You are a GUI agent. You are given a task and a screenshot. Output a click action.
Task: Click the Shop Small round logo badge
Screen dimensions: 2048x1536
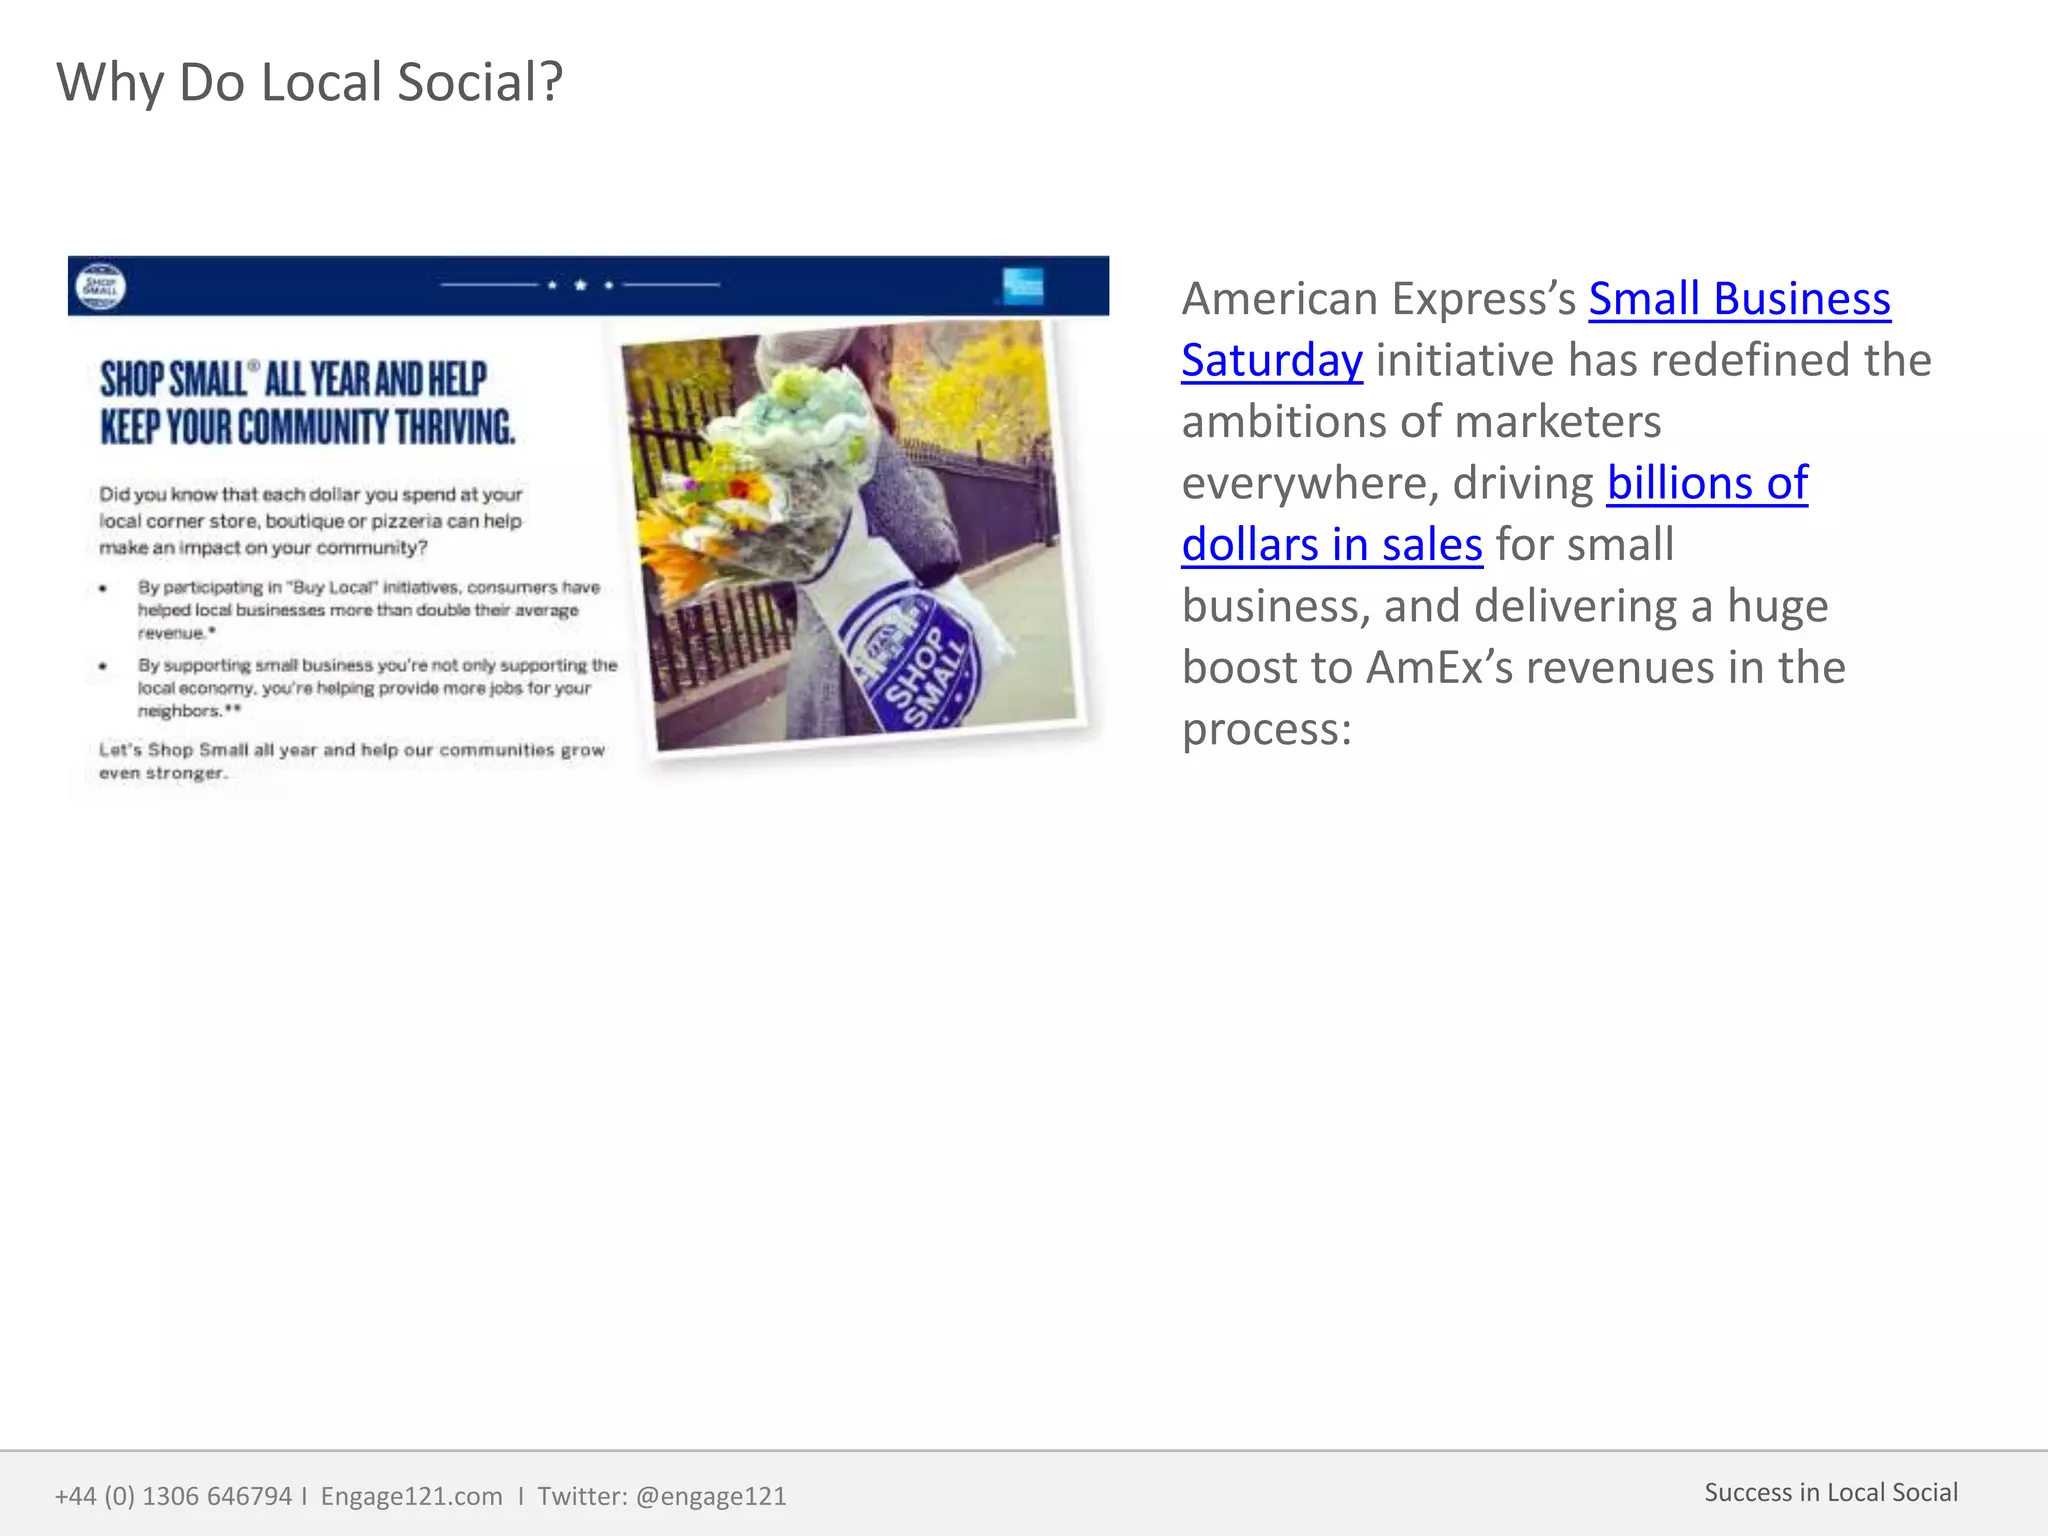[101, 286]
